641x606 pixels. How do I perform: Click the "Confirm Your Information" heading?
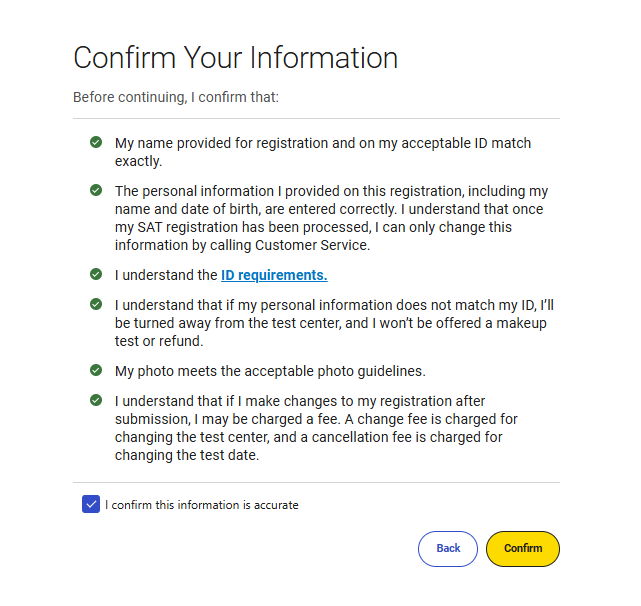(x=236, y=57)
